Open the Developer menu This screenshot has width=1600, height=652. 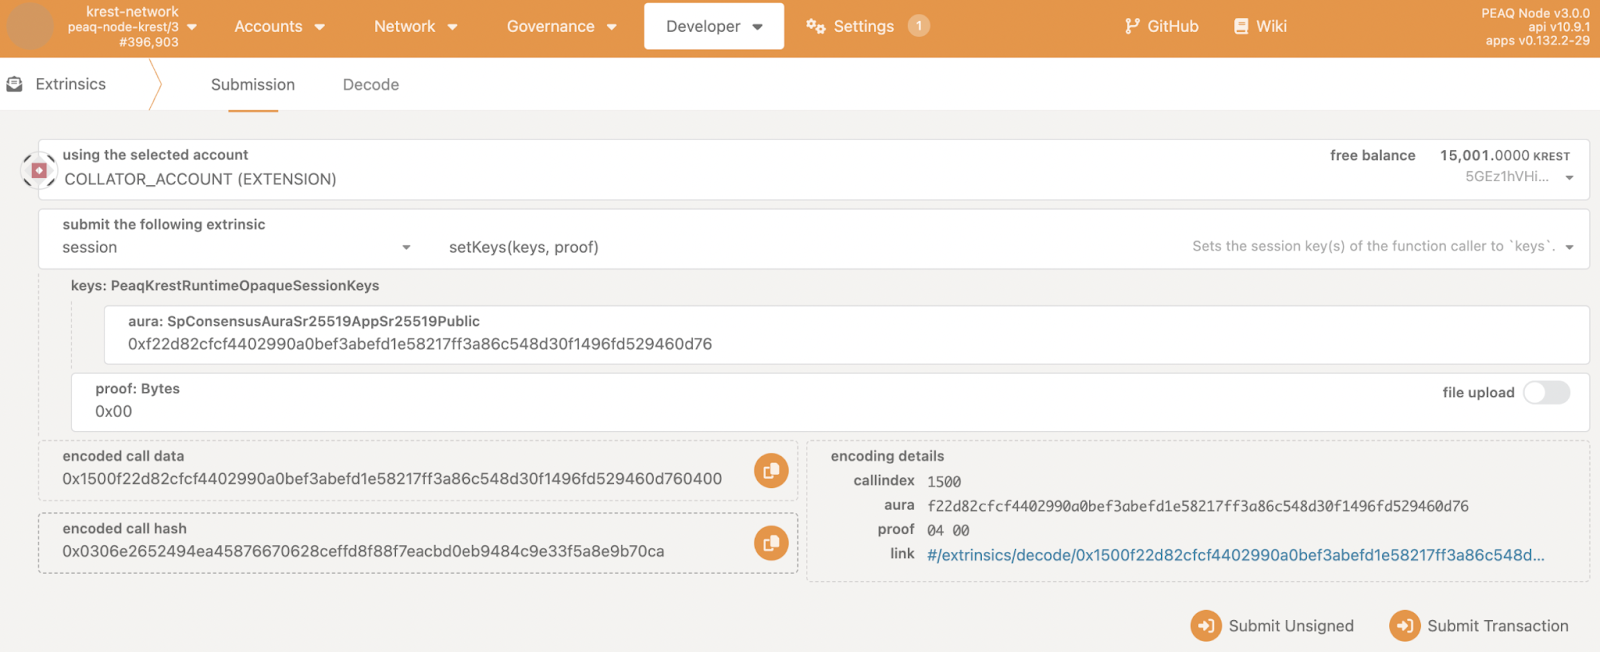coord(713,26)
